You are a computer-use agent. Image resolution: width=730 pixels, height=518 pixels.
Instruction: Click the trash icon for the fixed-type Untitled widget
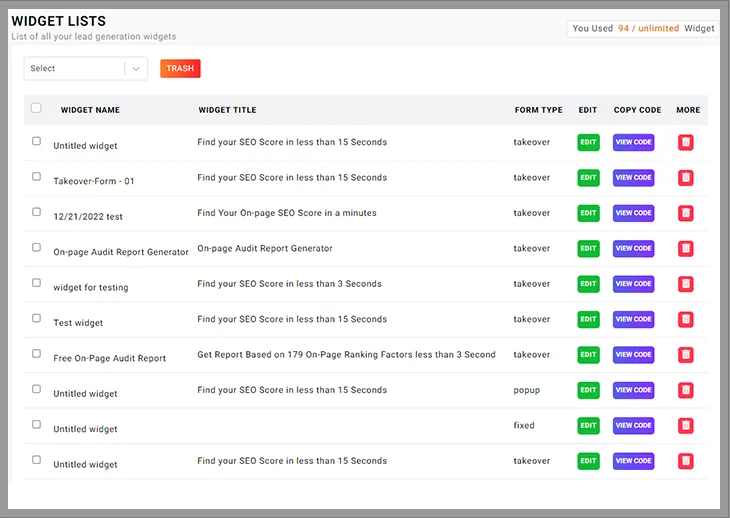click(685, 425)
